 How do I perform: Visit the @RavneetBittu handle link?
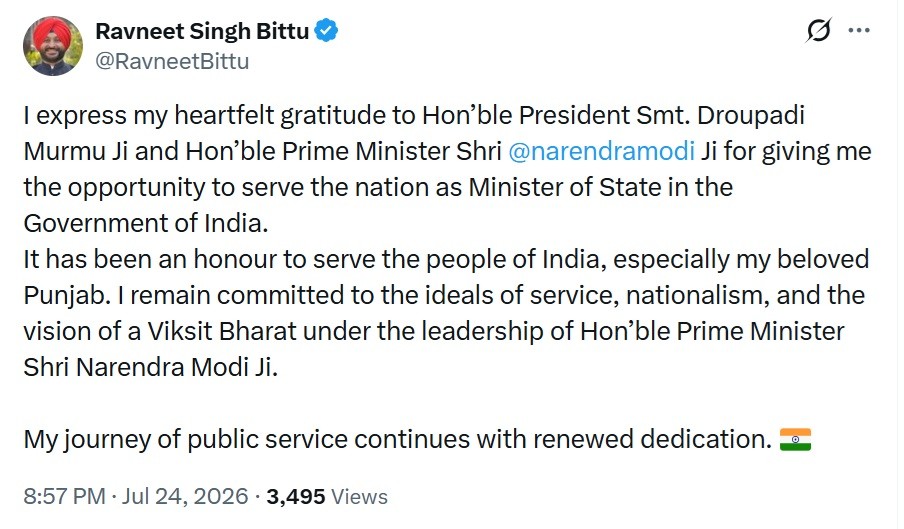tap(172, 61)
